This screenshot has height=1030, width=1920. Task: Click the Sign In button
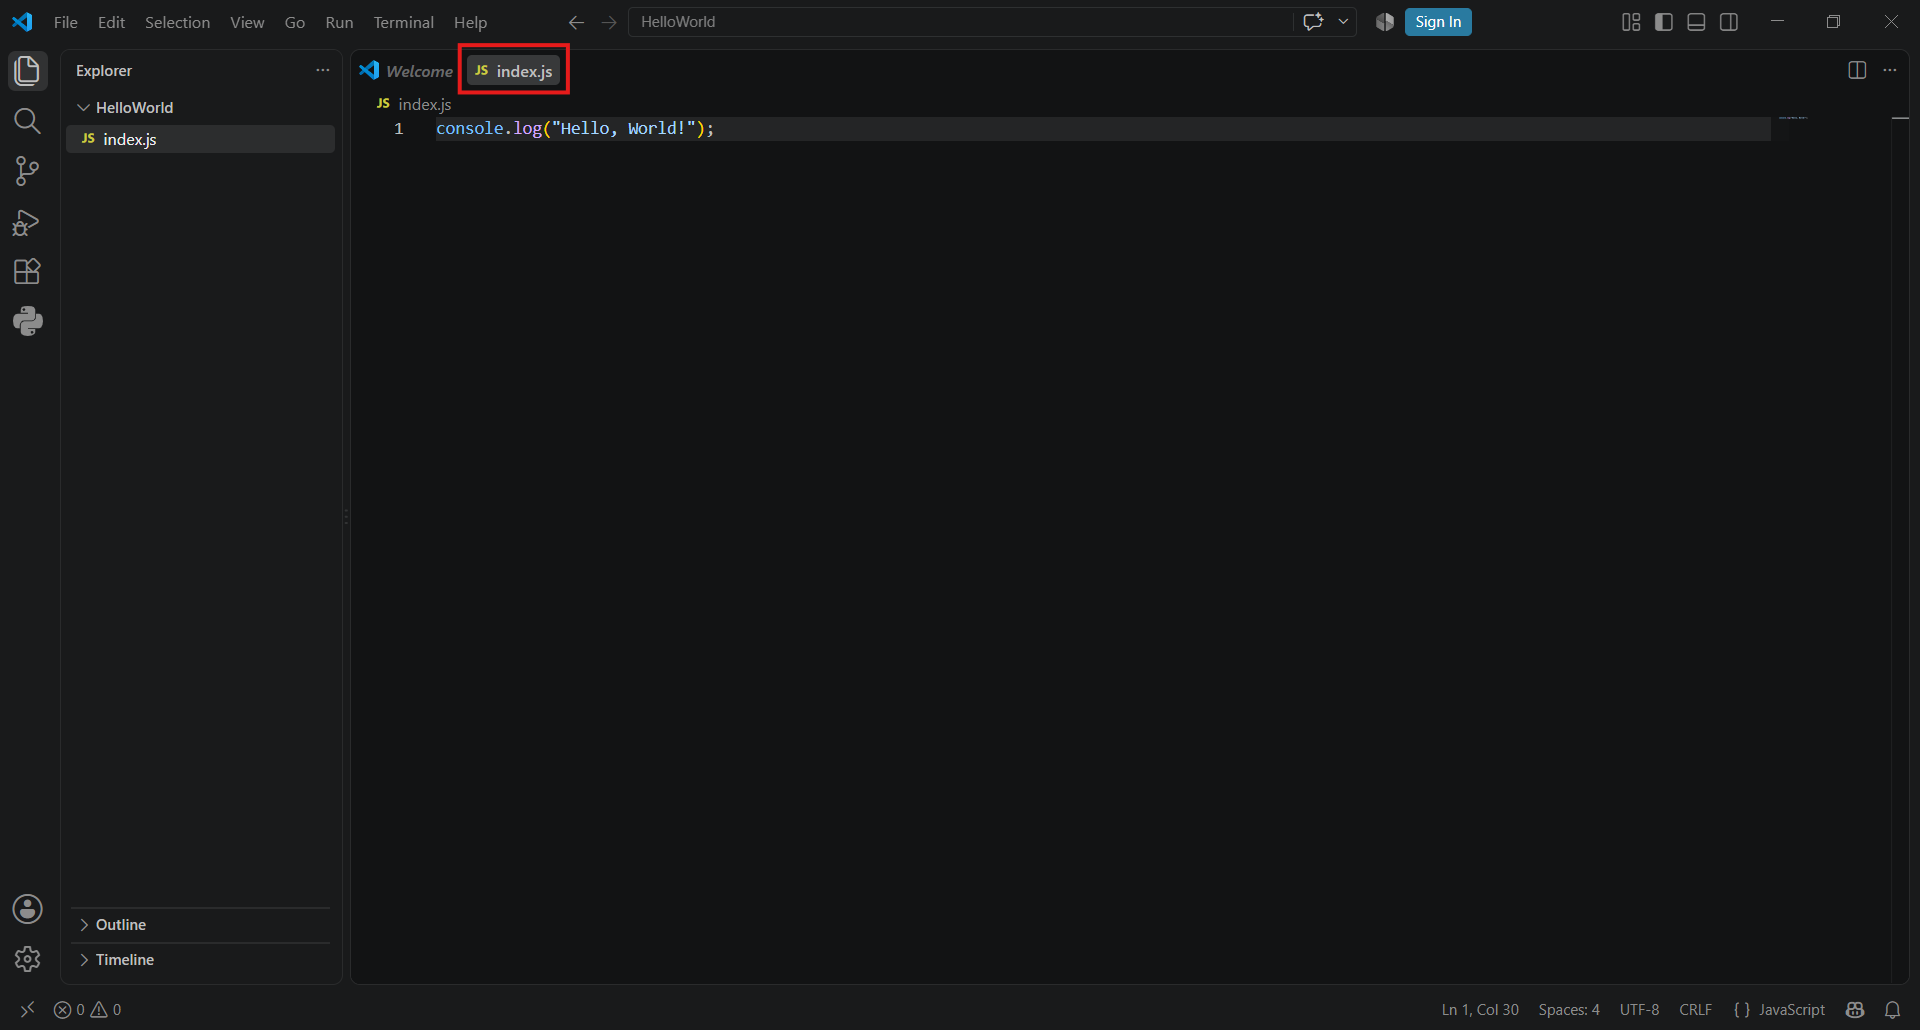(x=1438, y=22)
